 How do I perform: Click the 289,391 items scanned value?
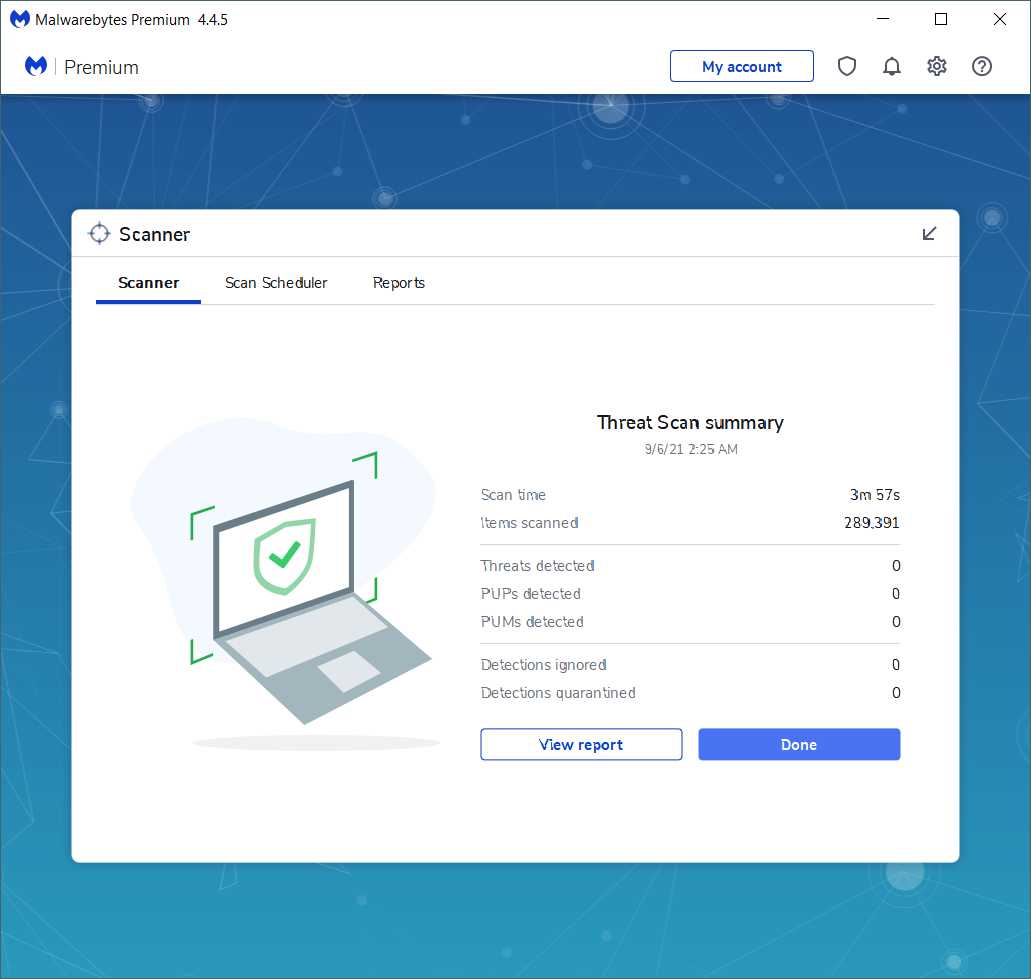pos(872,523)
